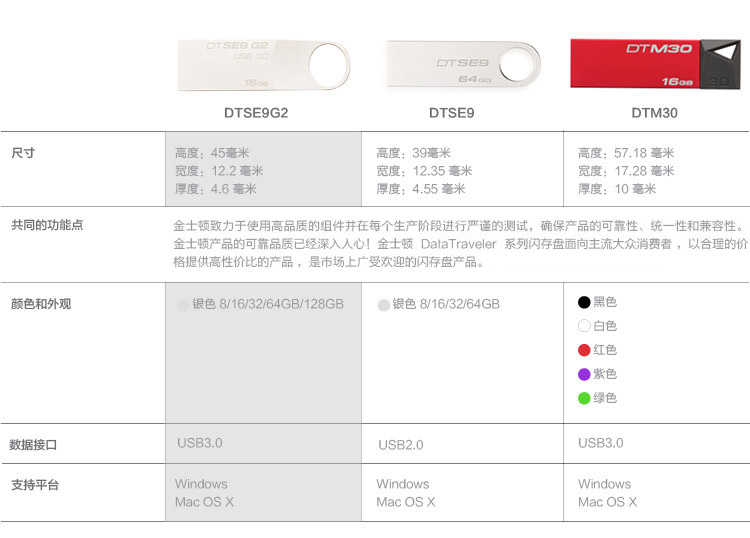Image resolution: width=750 pixels, height=538 pixels.
Task: Click Windows in DTSE9 platform cell
Action: (x=403, y=484)
